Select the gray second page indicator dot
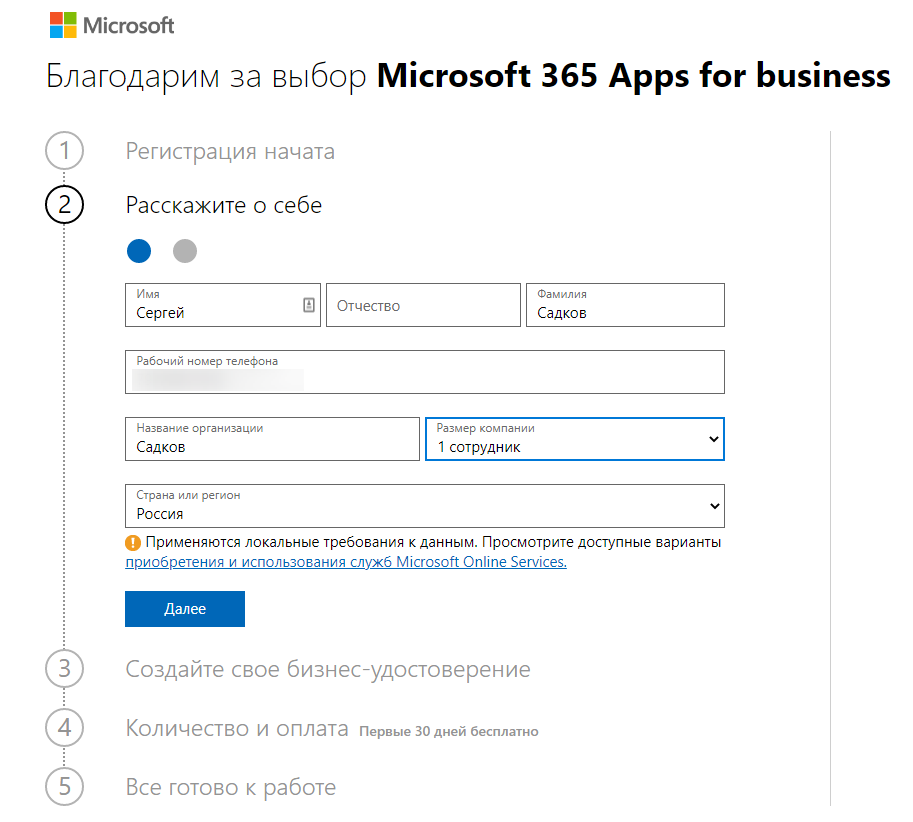Viewport: 913px width, 822px height. (x=185, y=251)
